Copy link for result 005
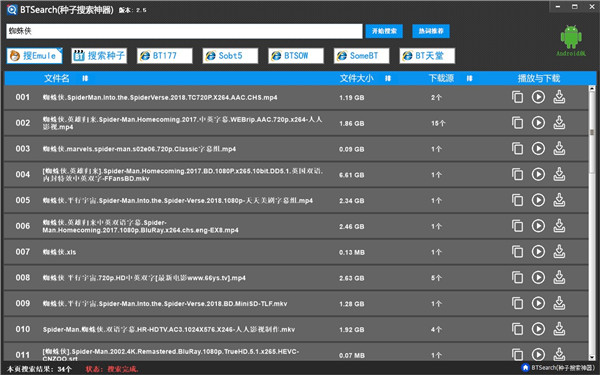The height and width of the screenshot is (375, 600). tap(517, 200)
